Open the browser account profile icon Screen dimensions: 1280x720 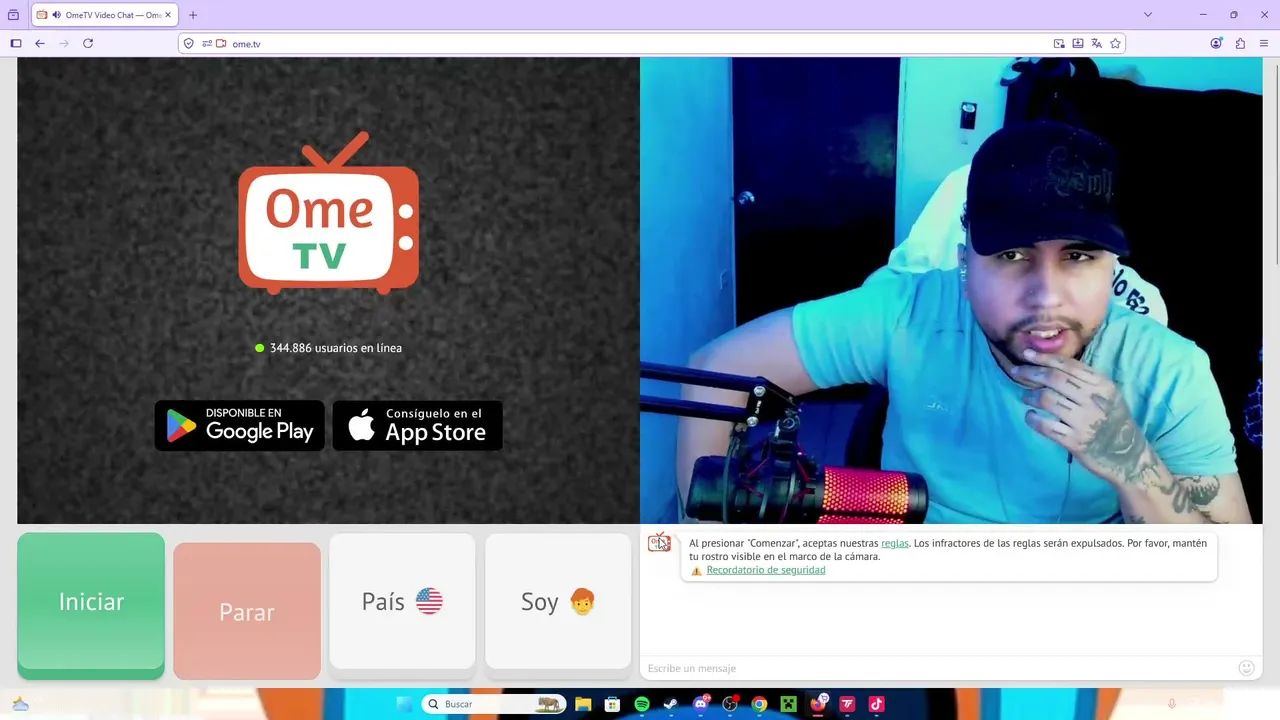(x=1216, y=43)
